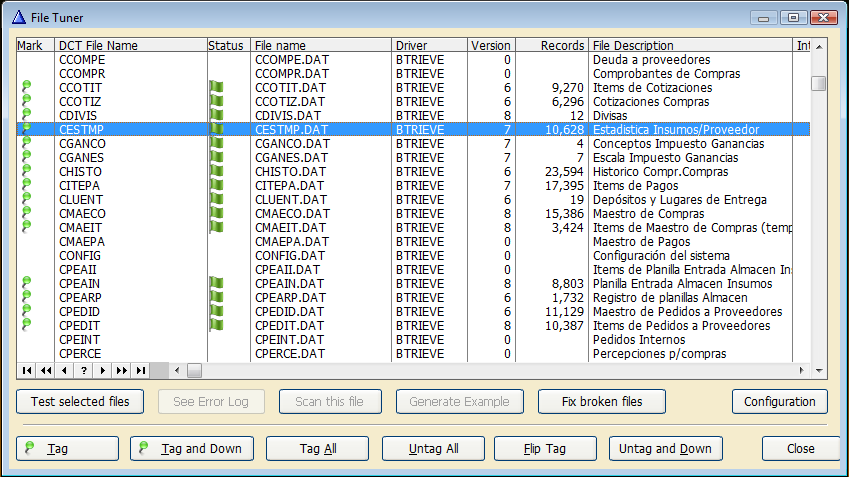This screenshot has height=477, width=849.
Task: Select the CMAEPA row name
Action: coord(82,241)
